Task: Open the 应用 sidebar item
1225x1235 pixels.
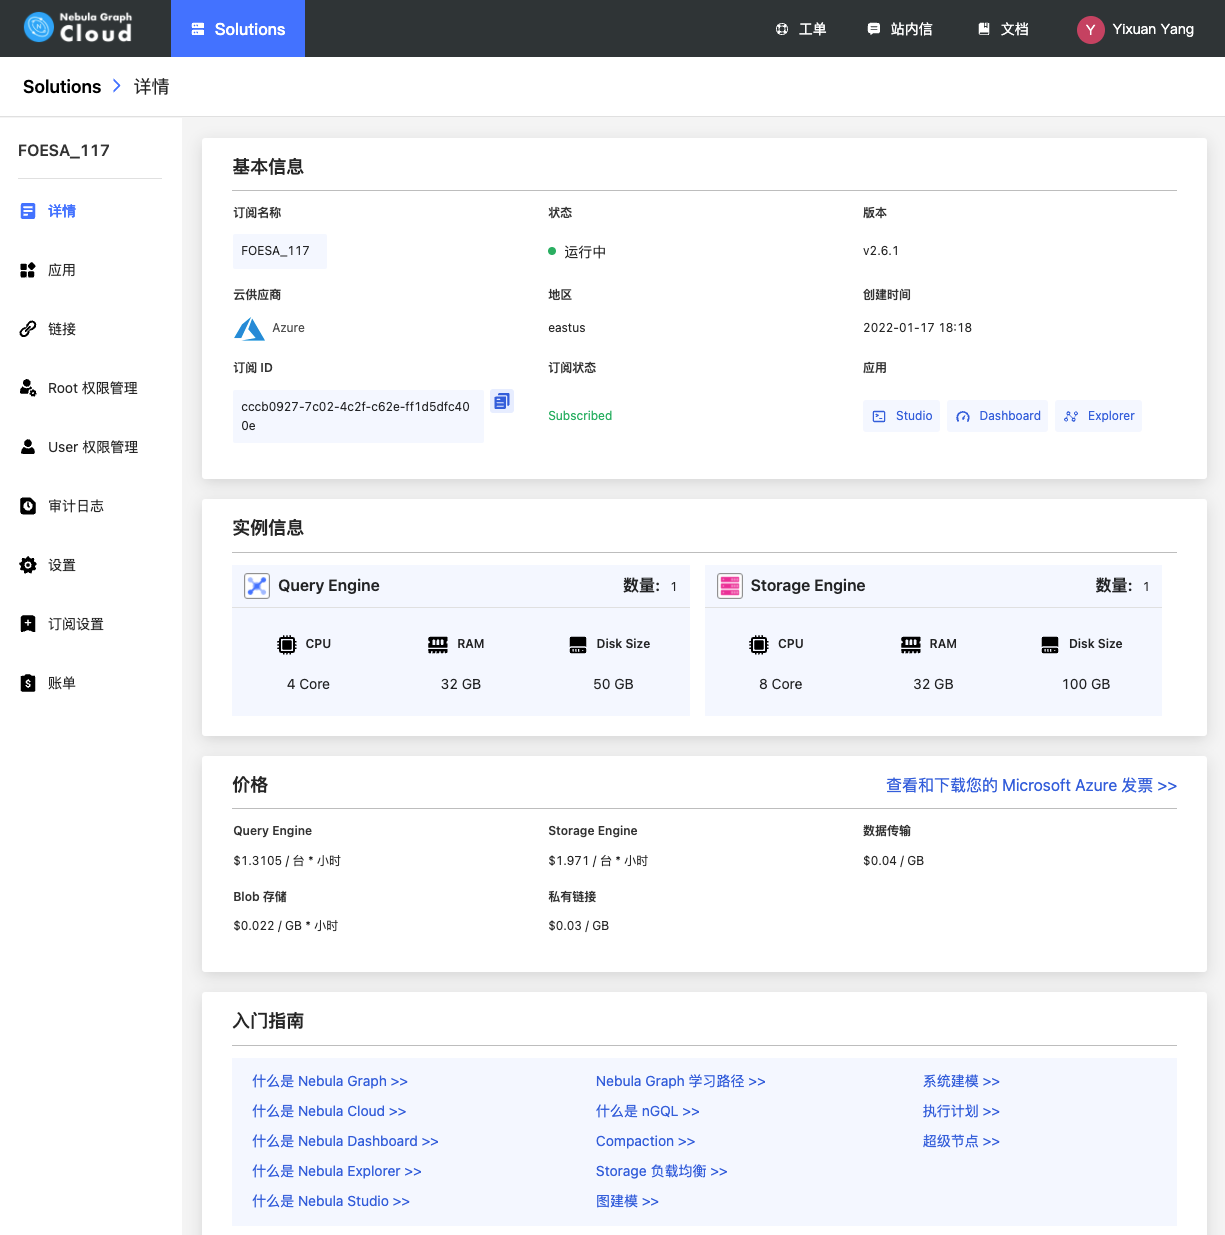Action: click(61, 270)
